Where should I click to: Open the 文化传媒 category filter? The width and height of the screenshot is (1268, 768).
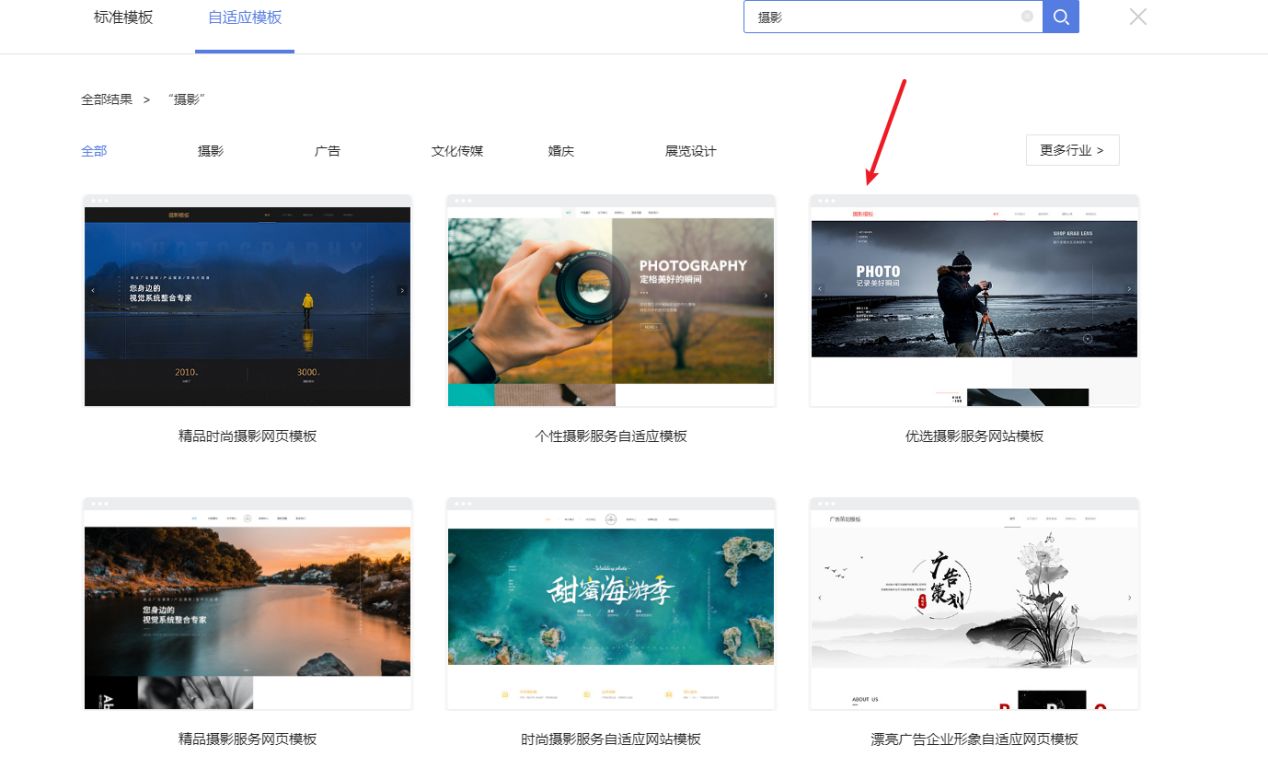pos(456,151)
